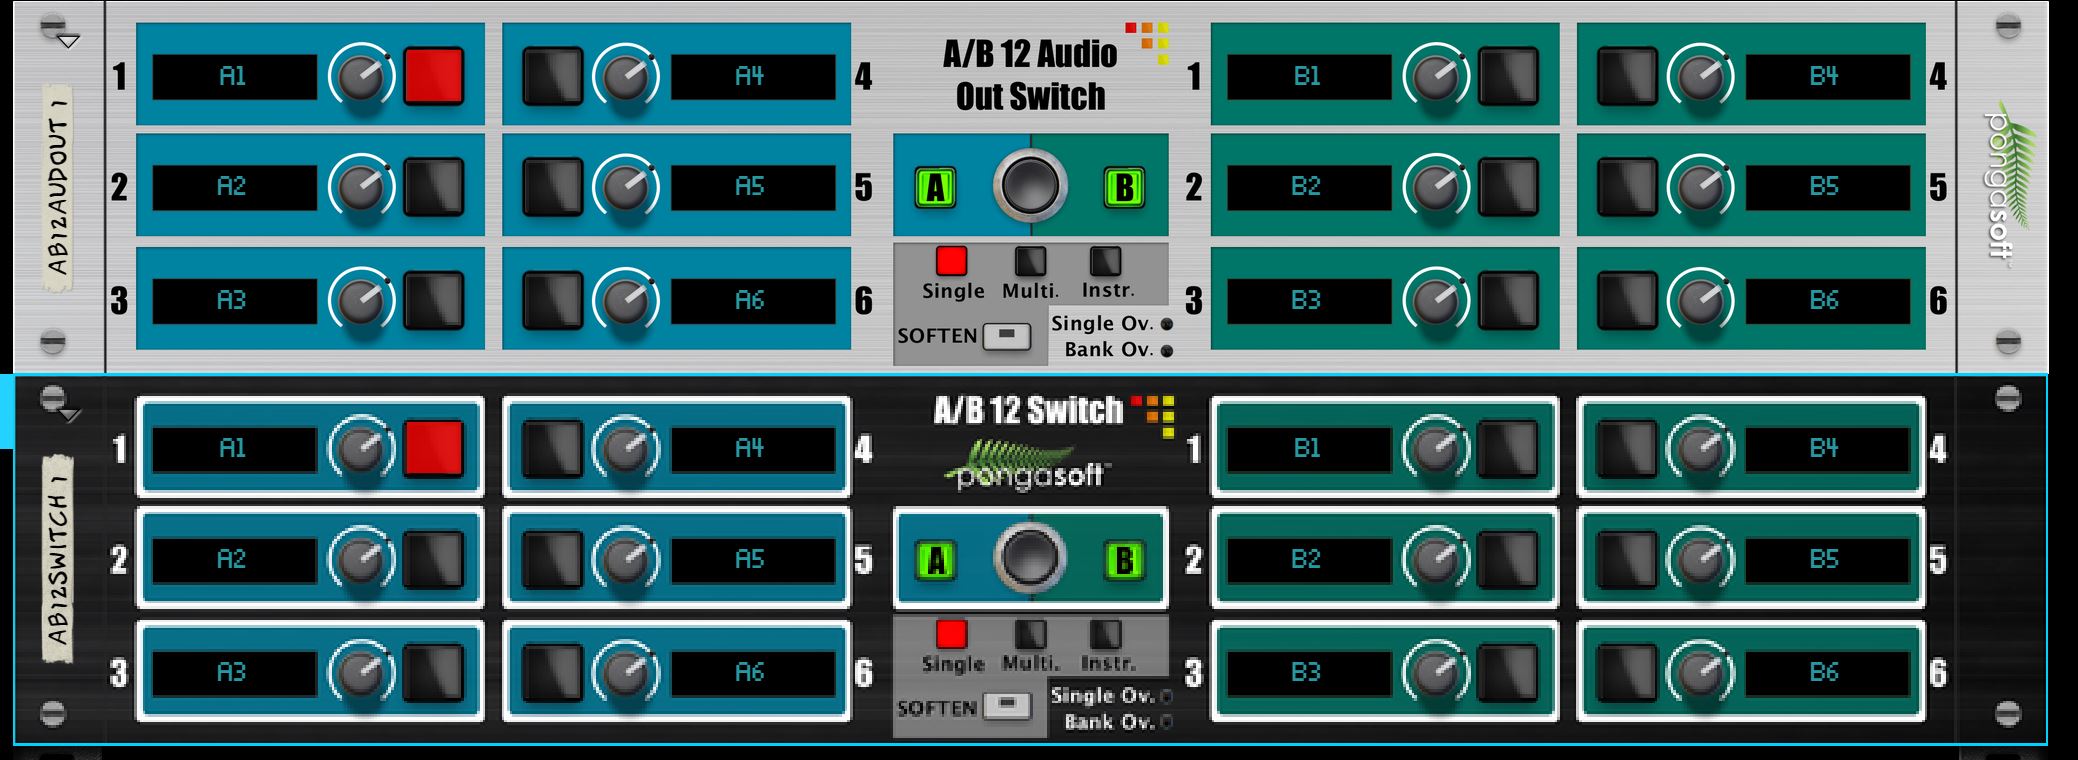2078x760 pixels.
Task: Click A6 label display on A/B 12 Switch
Action: point(753,673)
